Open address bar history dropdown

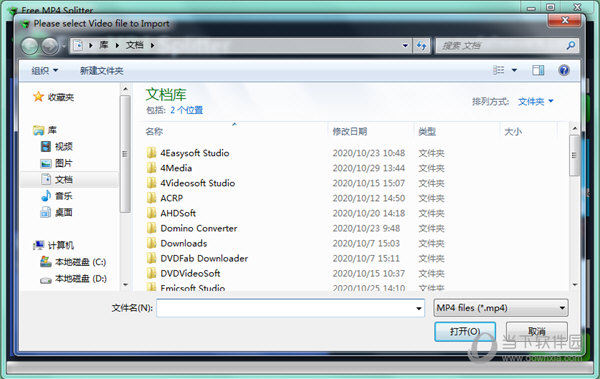(405, 46)
